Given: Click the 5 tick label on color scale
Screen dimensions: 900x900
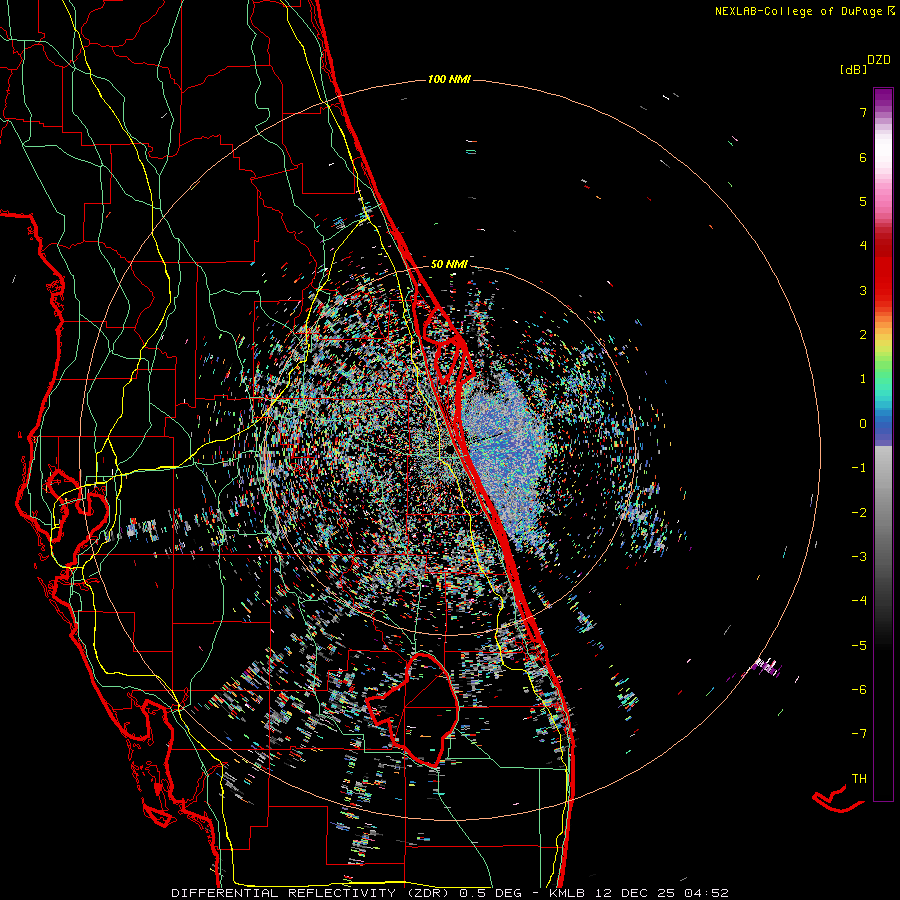Looking at the screenshot, I should 863,201.
